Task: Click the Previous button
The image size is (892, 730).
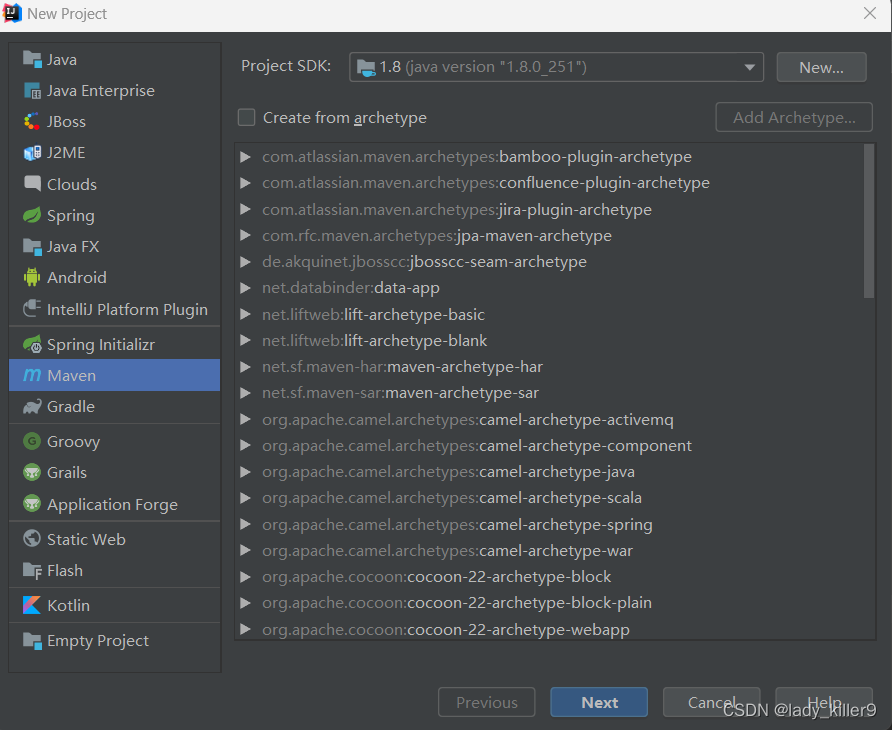Action: [486, 702]
